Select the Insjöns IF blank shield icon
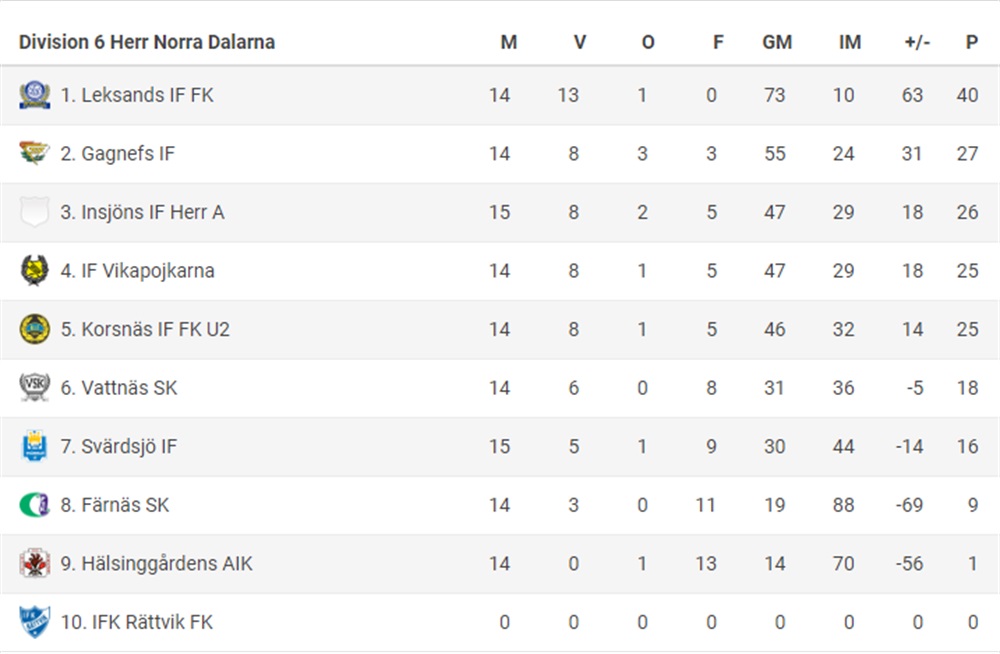 [x=34, y=212]
